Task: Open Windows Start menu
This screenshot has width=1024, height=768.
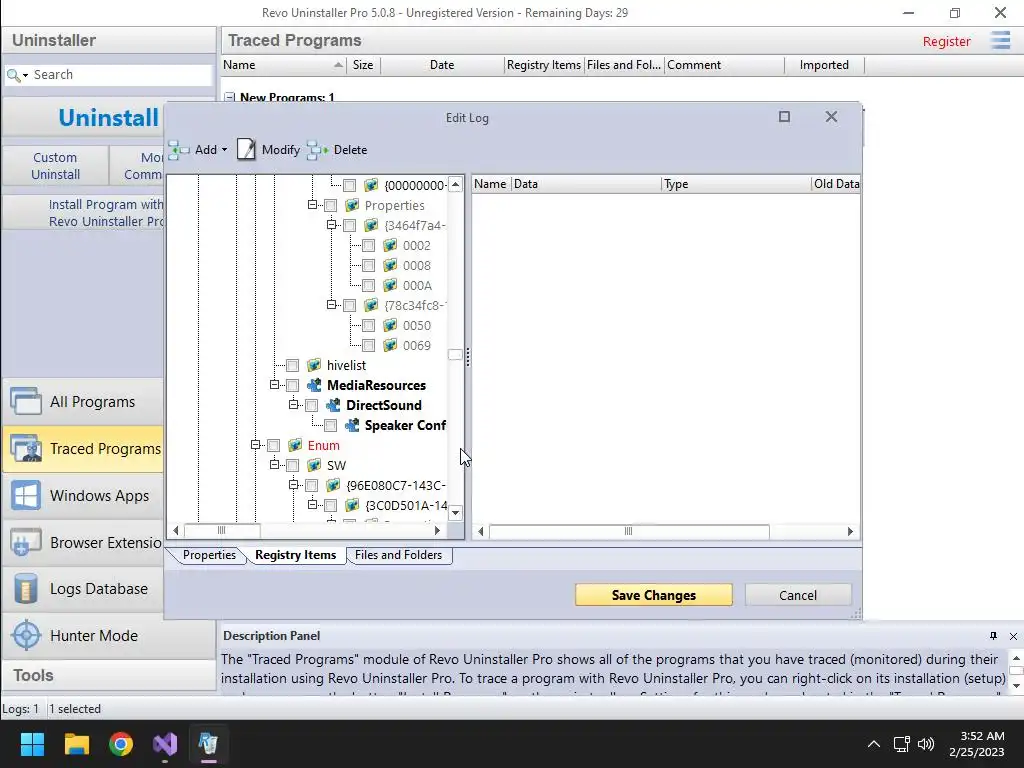Action: (x=32, y=744)
